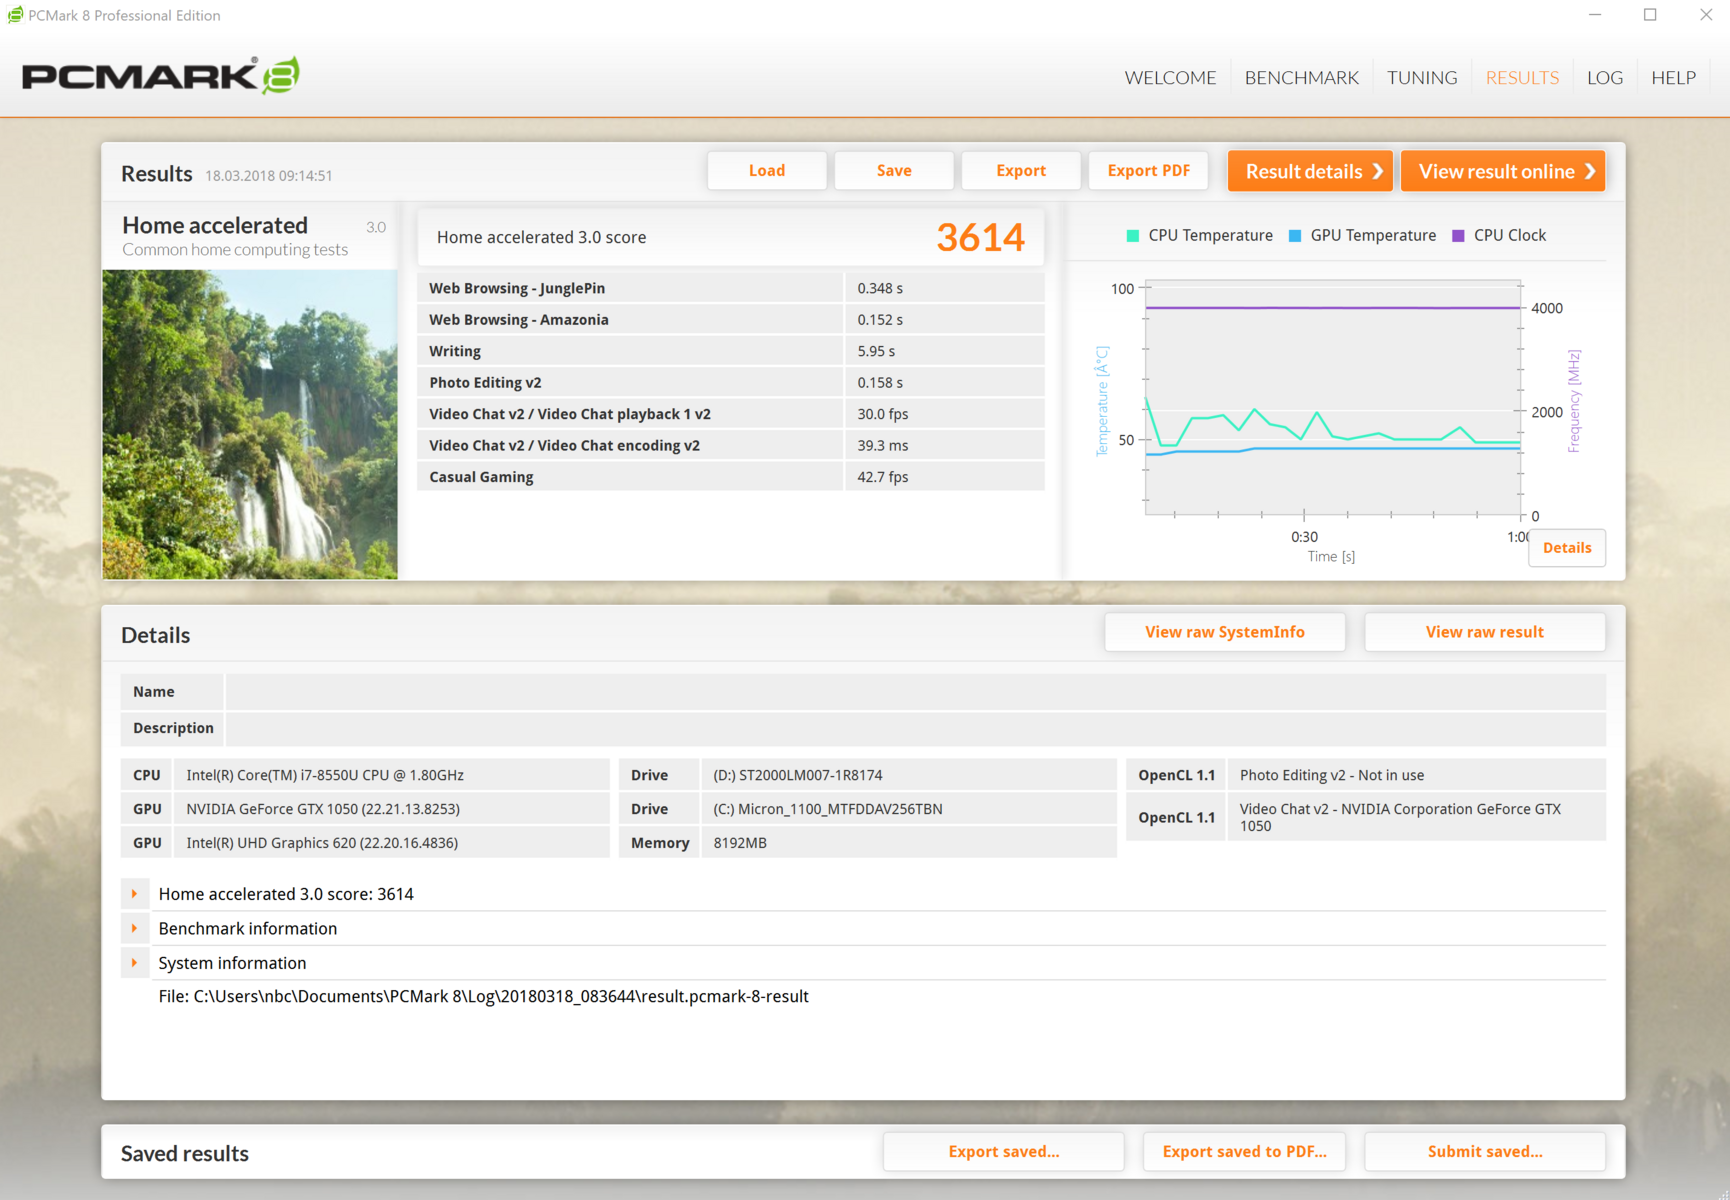Image resolution: width=1730 pixels, height=1200 pixels.
Task: Click View raw SystemInfo
Action: click(x=1224, y=632)
